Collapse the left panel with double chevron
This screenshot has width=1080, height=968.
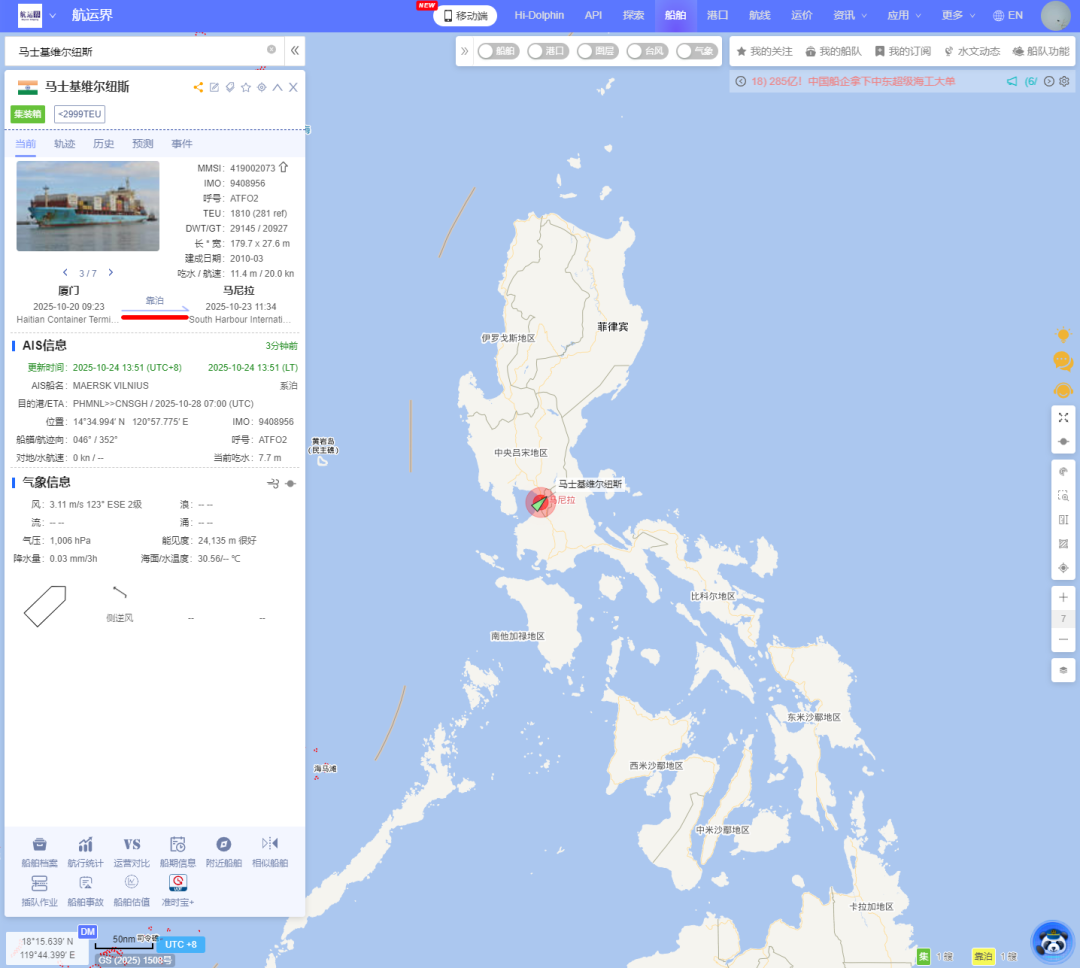[295, 50]
